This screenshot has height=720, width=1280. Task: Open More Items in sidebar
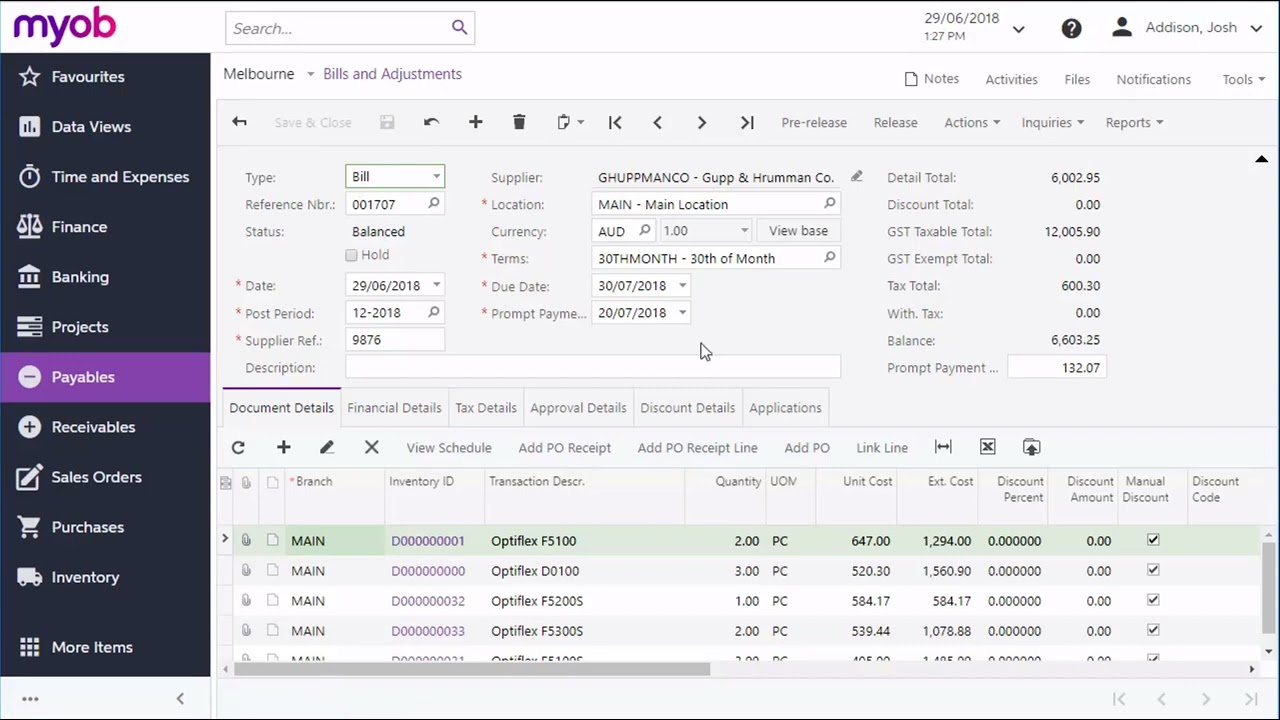[x=105, y=647]
